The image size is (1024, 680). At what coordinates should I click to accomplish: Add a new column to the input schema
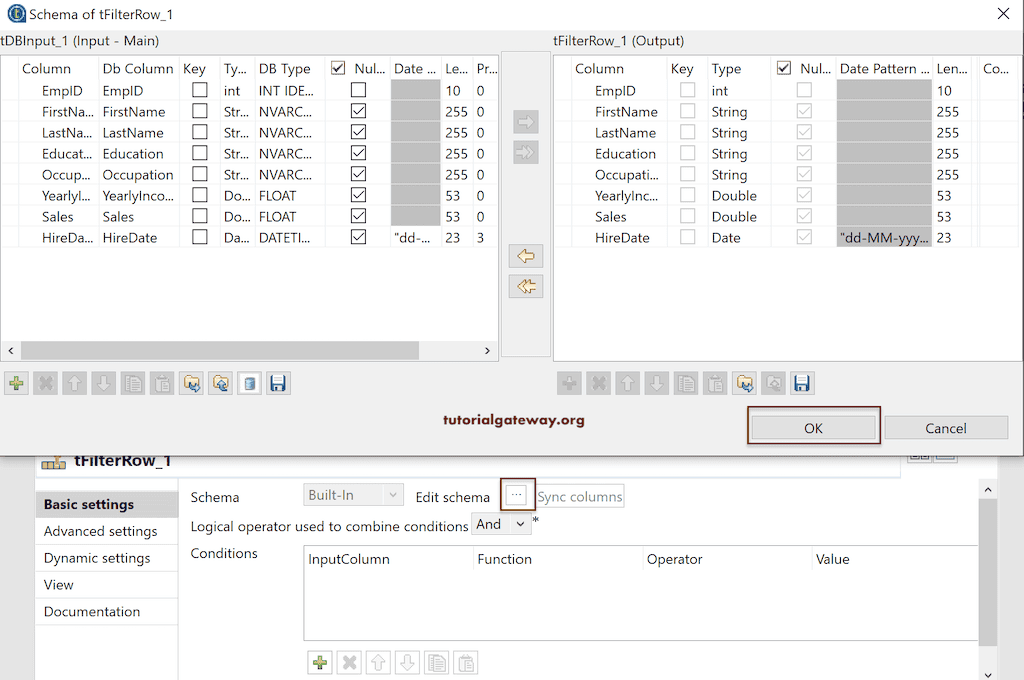point(16,383)
